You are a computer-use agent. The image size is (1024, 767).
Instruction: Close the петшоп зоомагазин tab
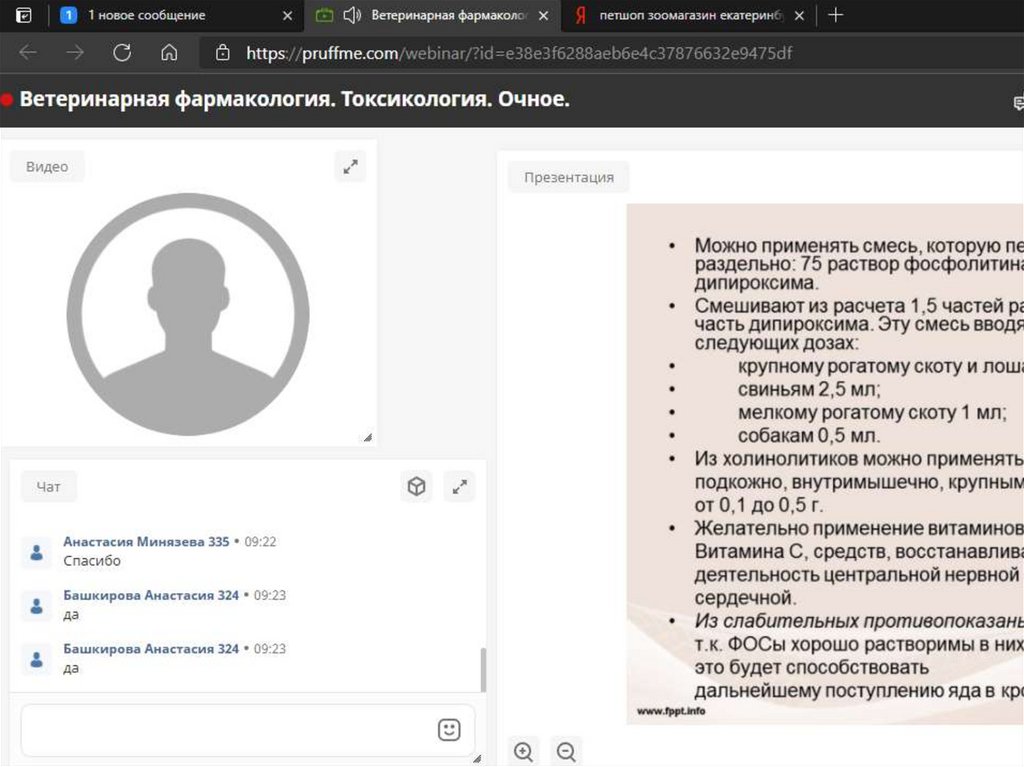pos(798,15)
